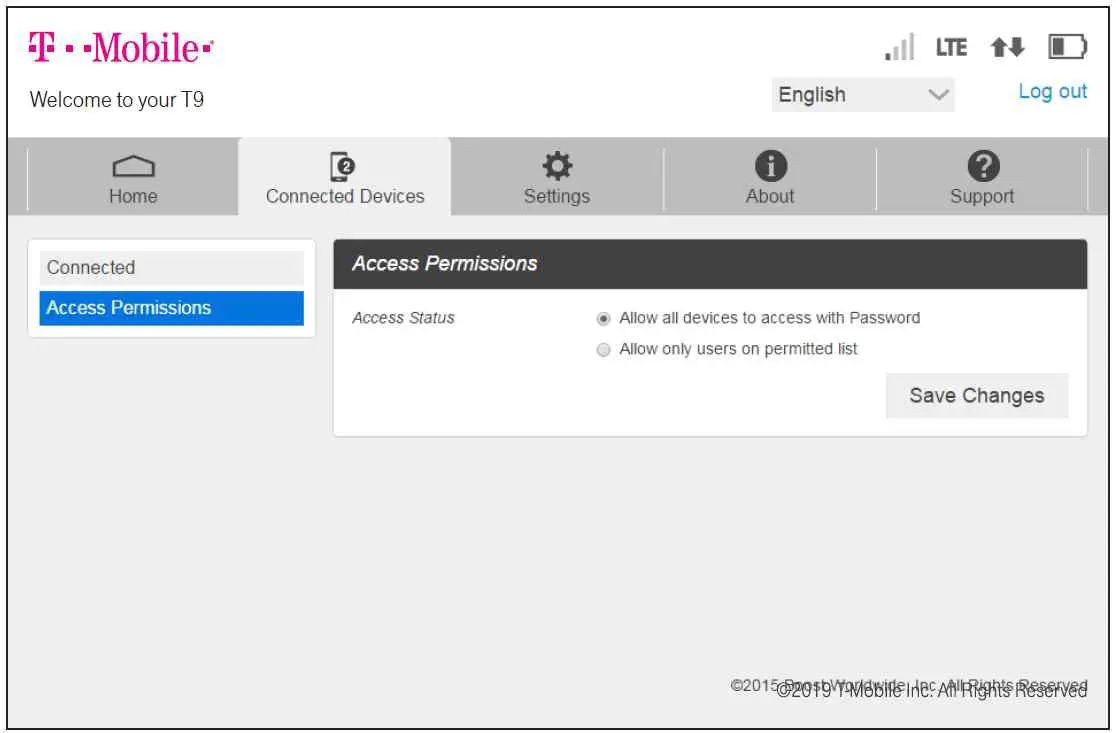Select Access Permissions in the side menu

coord(172,308)
